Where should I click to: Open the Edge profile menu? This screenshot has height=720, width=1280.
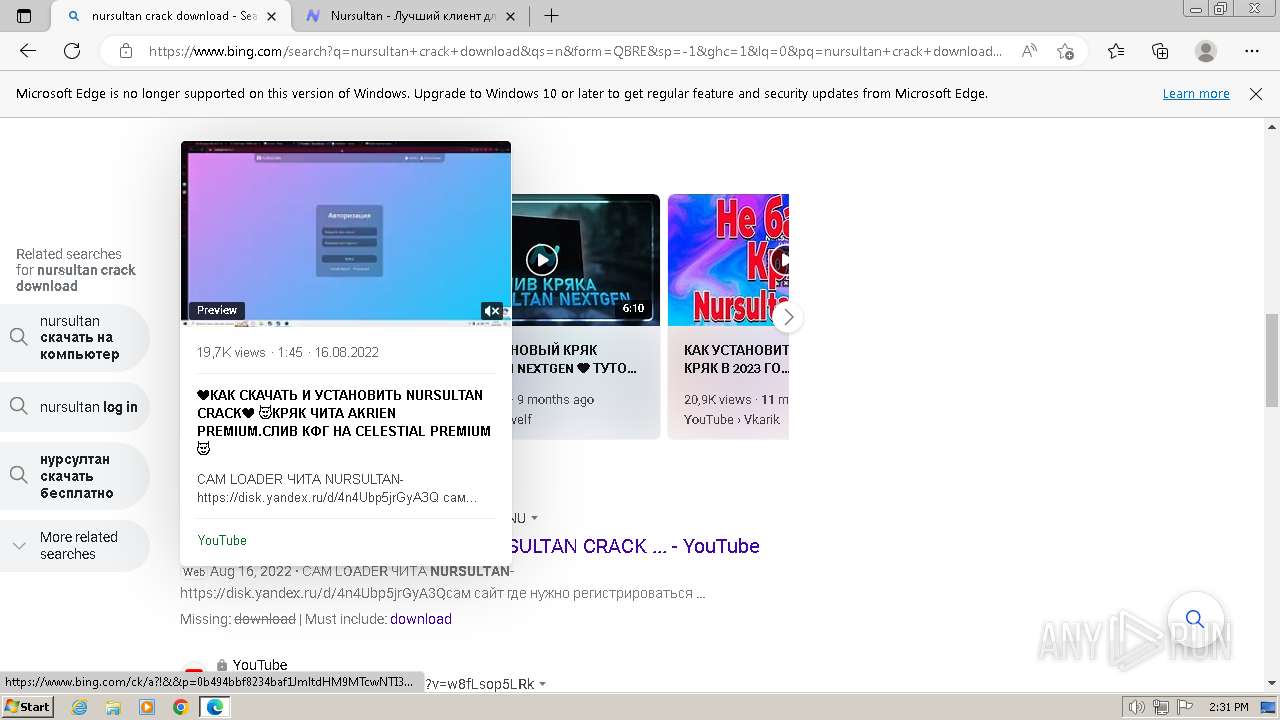[x=1206, y=51]
